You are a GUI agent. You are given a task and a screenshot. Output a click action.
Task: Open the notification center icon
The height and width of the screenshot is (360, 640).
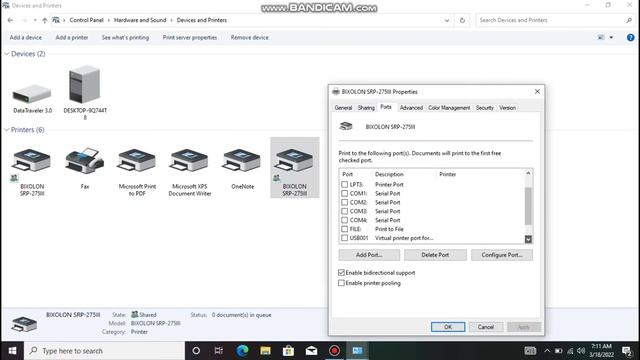[627, 351]
